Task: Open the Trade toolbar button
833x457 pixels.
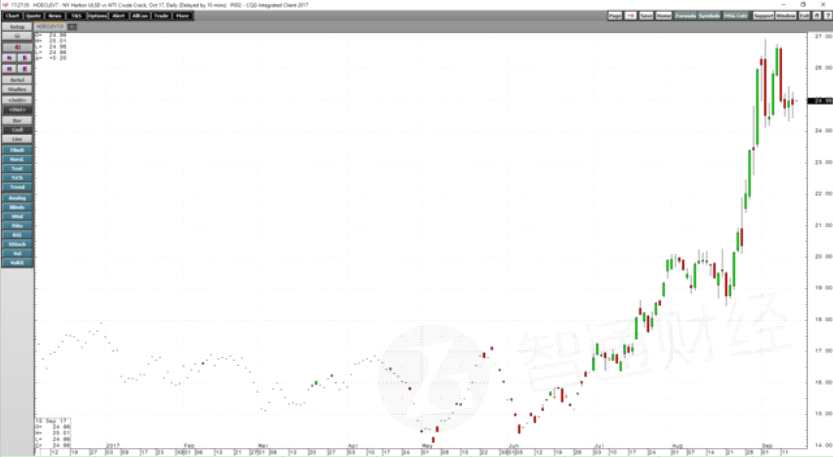Action: (161, 16)
